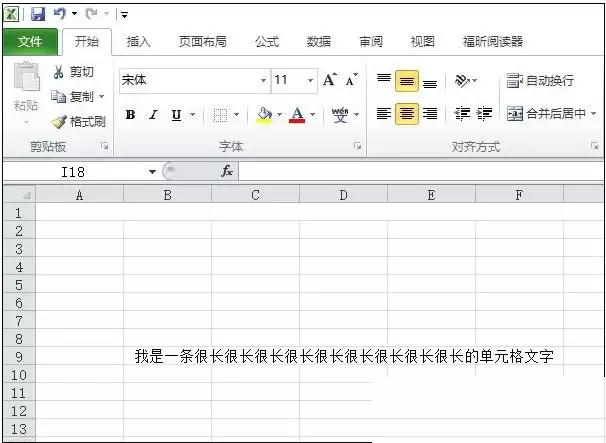Select column D header
This screenshot has width=606, height=443.
click(343, 195)
